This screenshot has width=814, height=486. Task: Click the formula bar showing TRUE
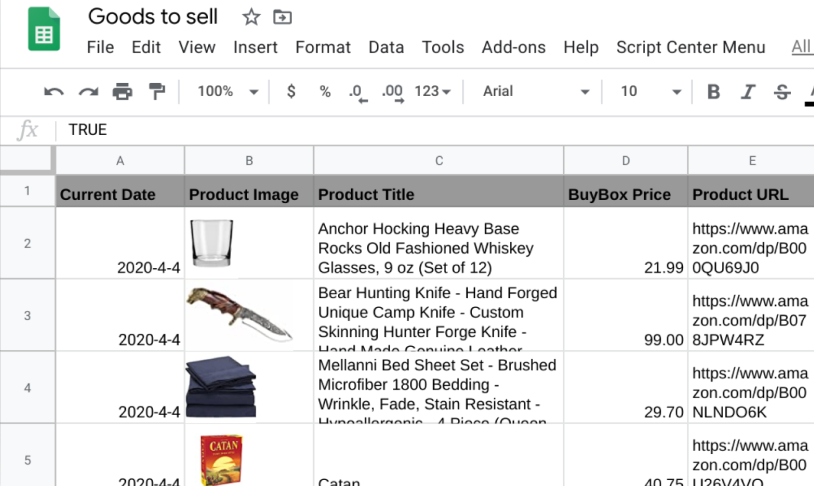click(400, 130)
